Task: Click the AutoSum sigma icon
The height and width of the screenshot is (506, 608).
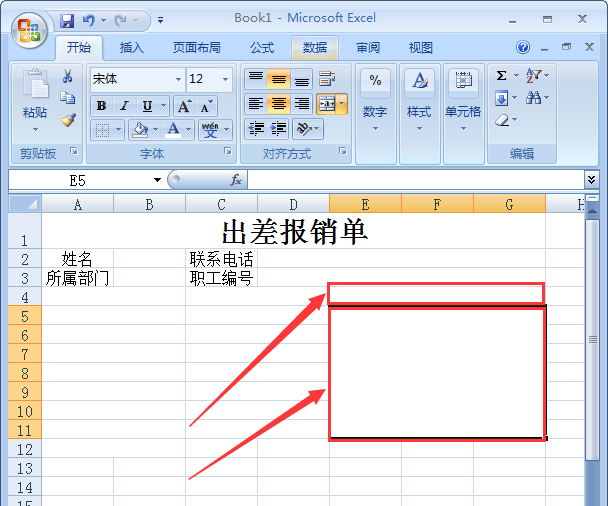Action: pyautogui.click(x=501, y=75)
